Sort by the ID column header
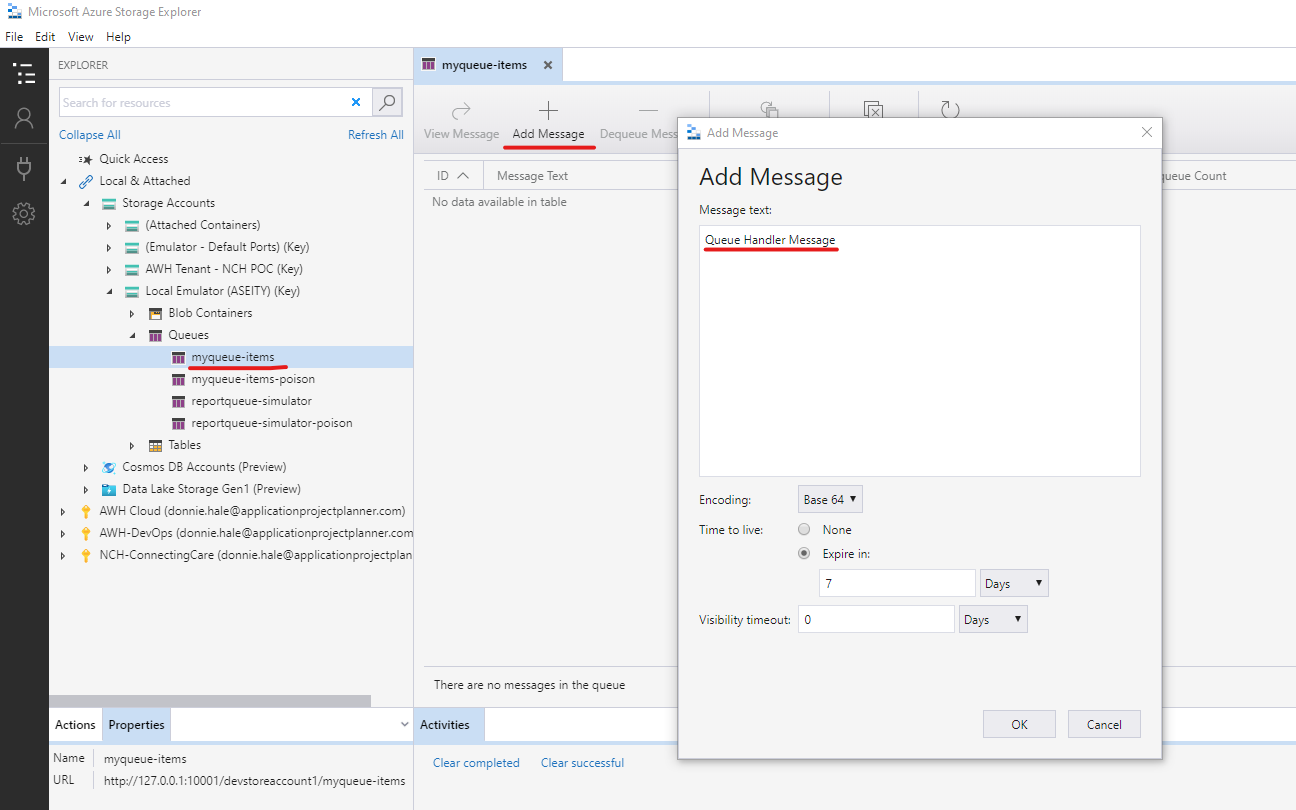1296x810 pixels. [453, 176]
